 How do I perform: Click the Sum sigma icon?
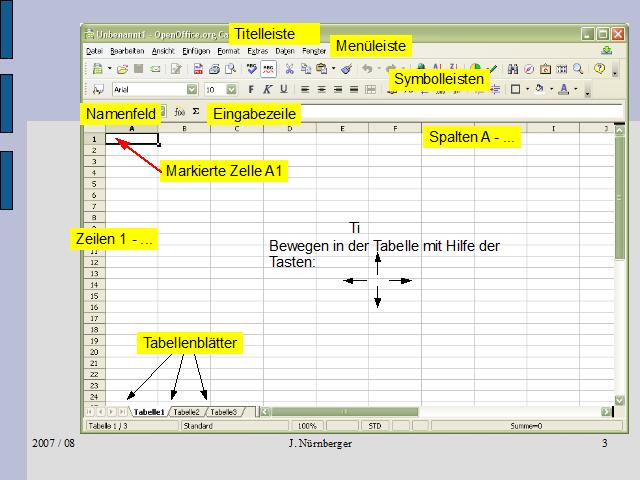(x=196, y=112)
